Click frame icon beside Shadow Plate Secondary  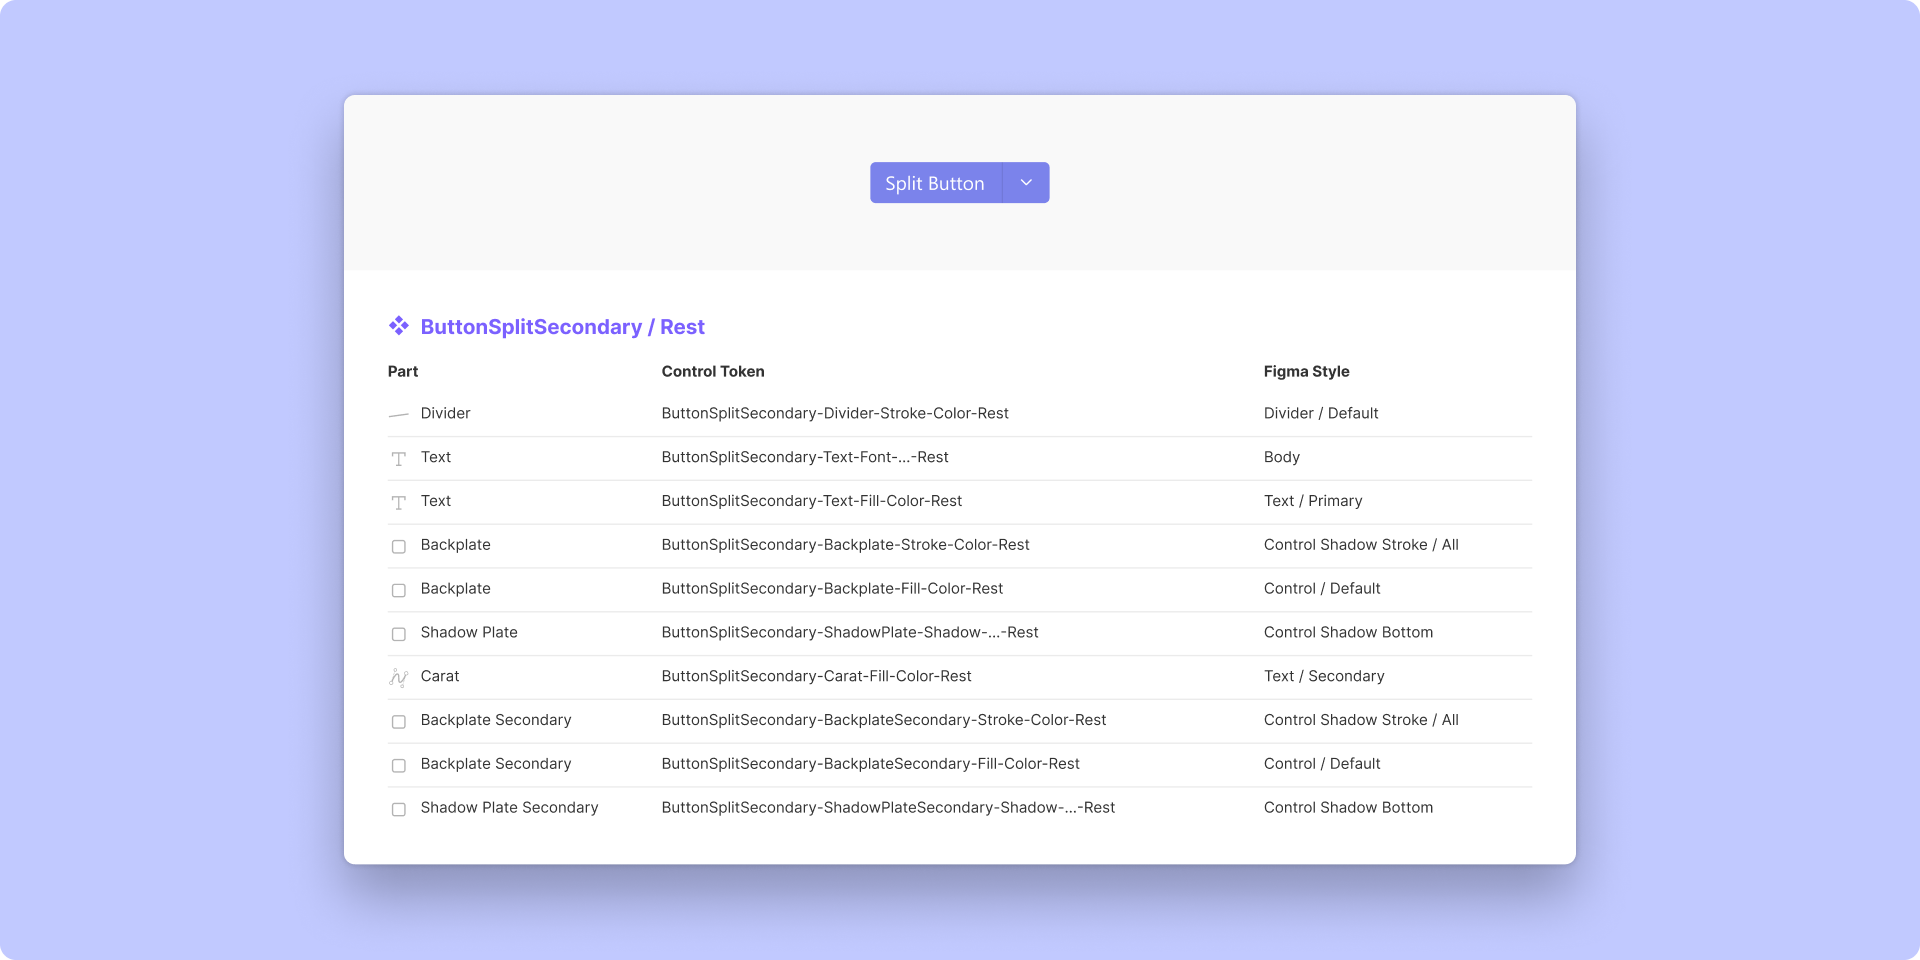click(399, 809)
